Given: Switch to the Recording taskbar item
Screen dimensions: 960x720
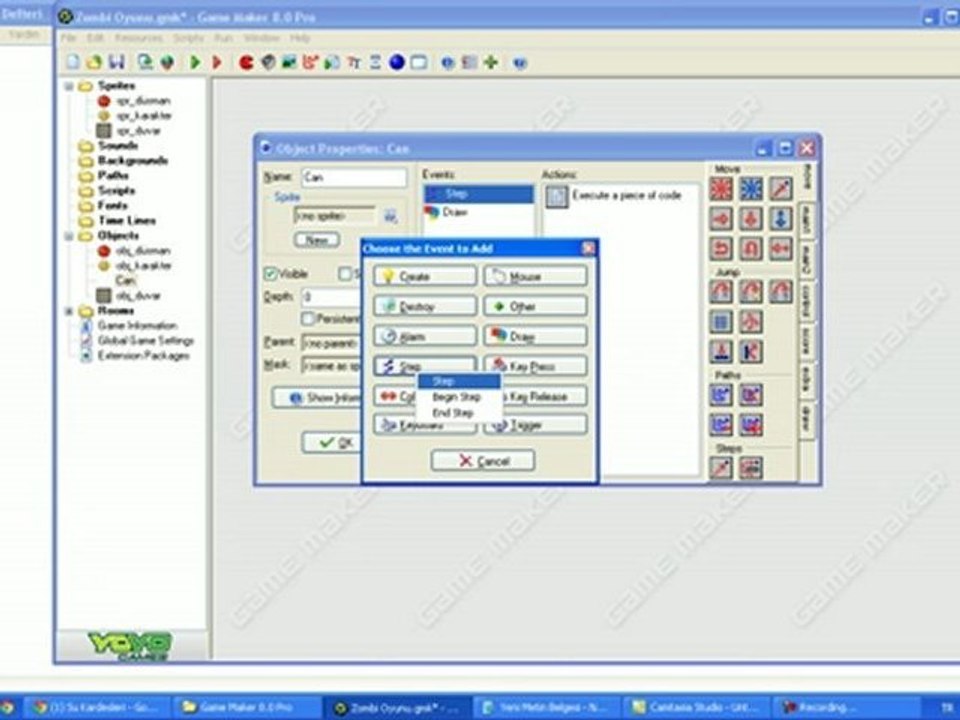Looking at the screenshot, I should [x=846, y=707].
